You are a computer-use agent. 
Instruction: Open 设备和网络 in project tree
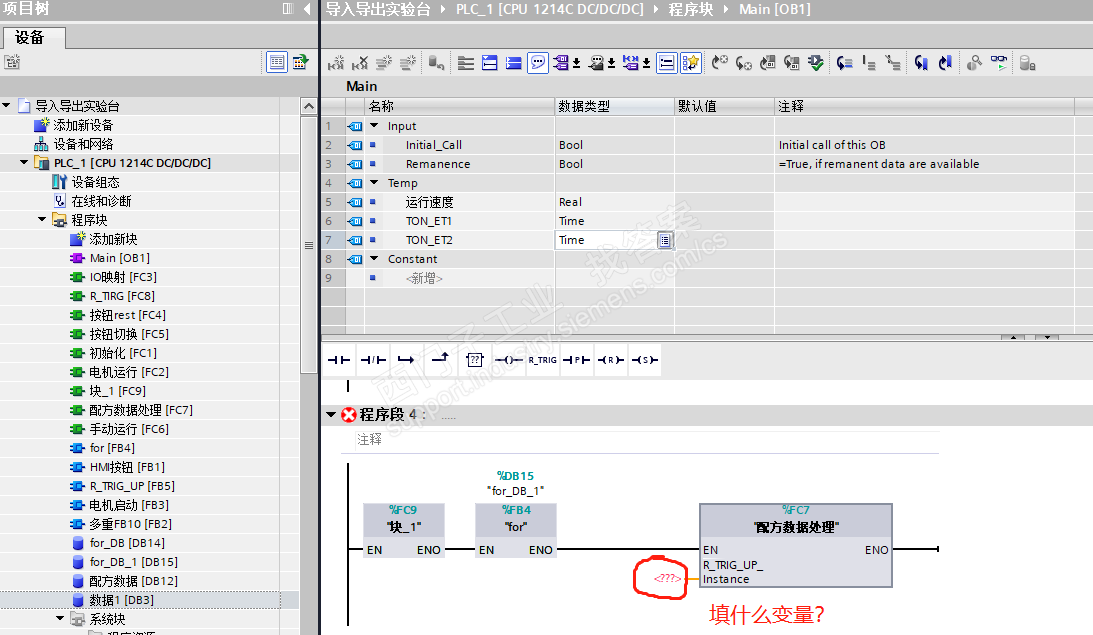click(83, 144)
